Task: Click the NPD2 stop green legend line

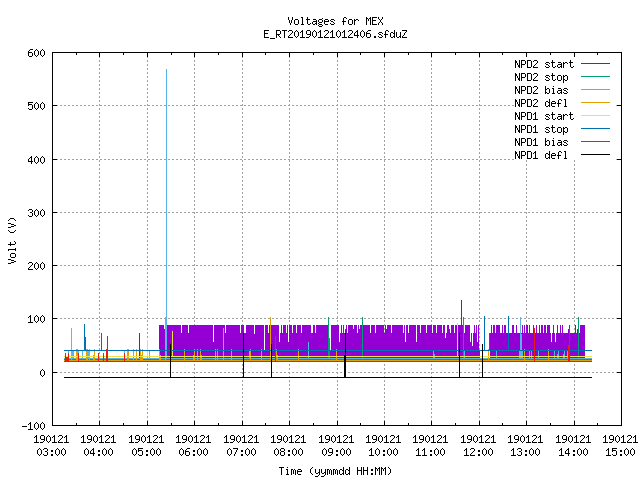Action: [x=595, y=77]
